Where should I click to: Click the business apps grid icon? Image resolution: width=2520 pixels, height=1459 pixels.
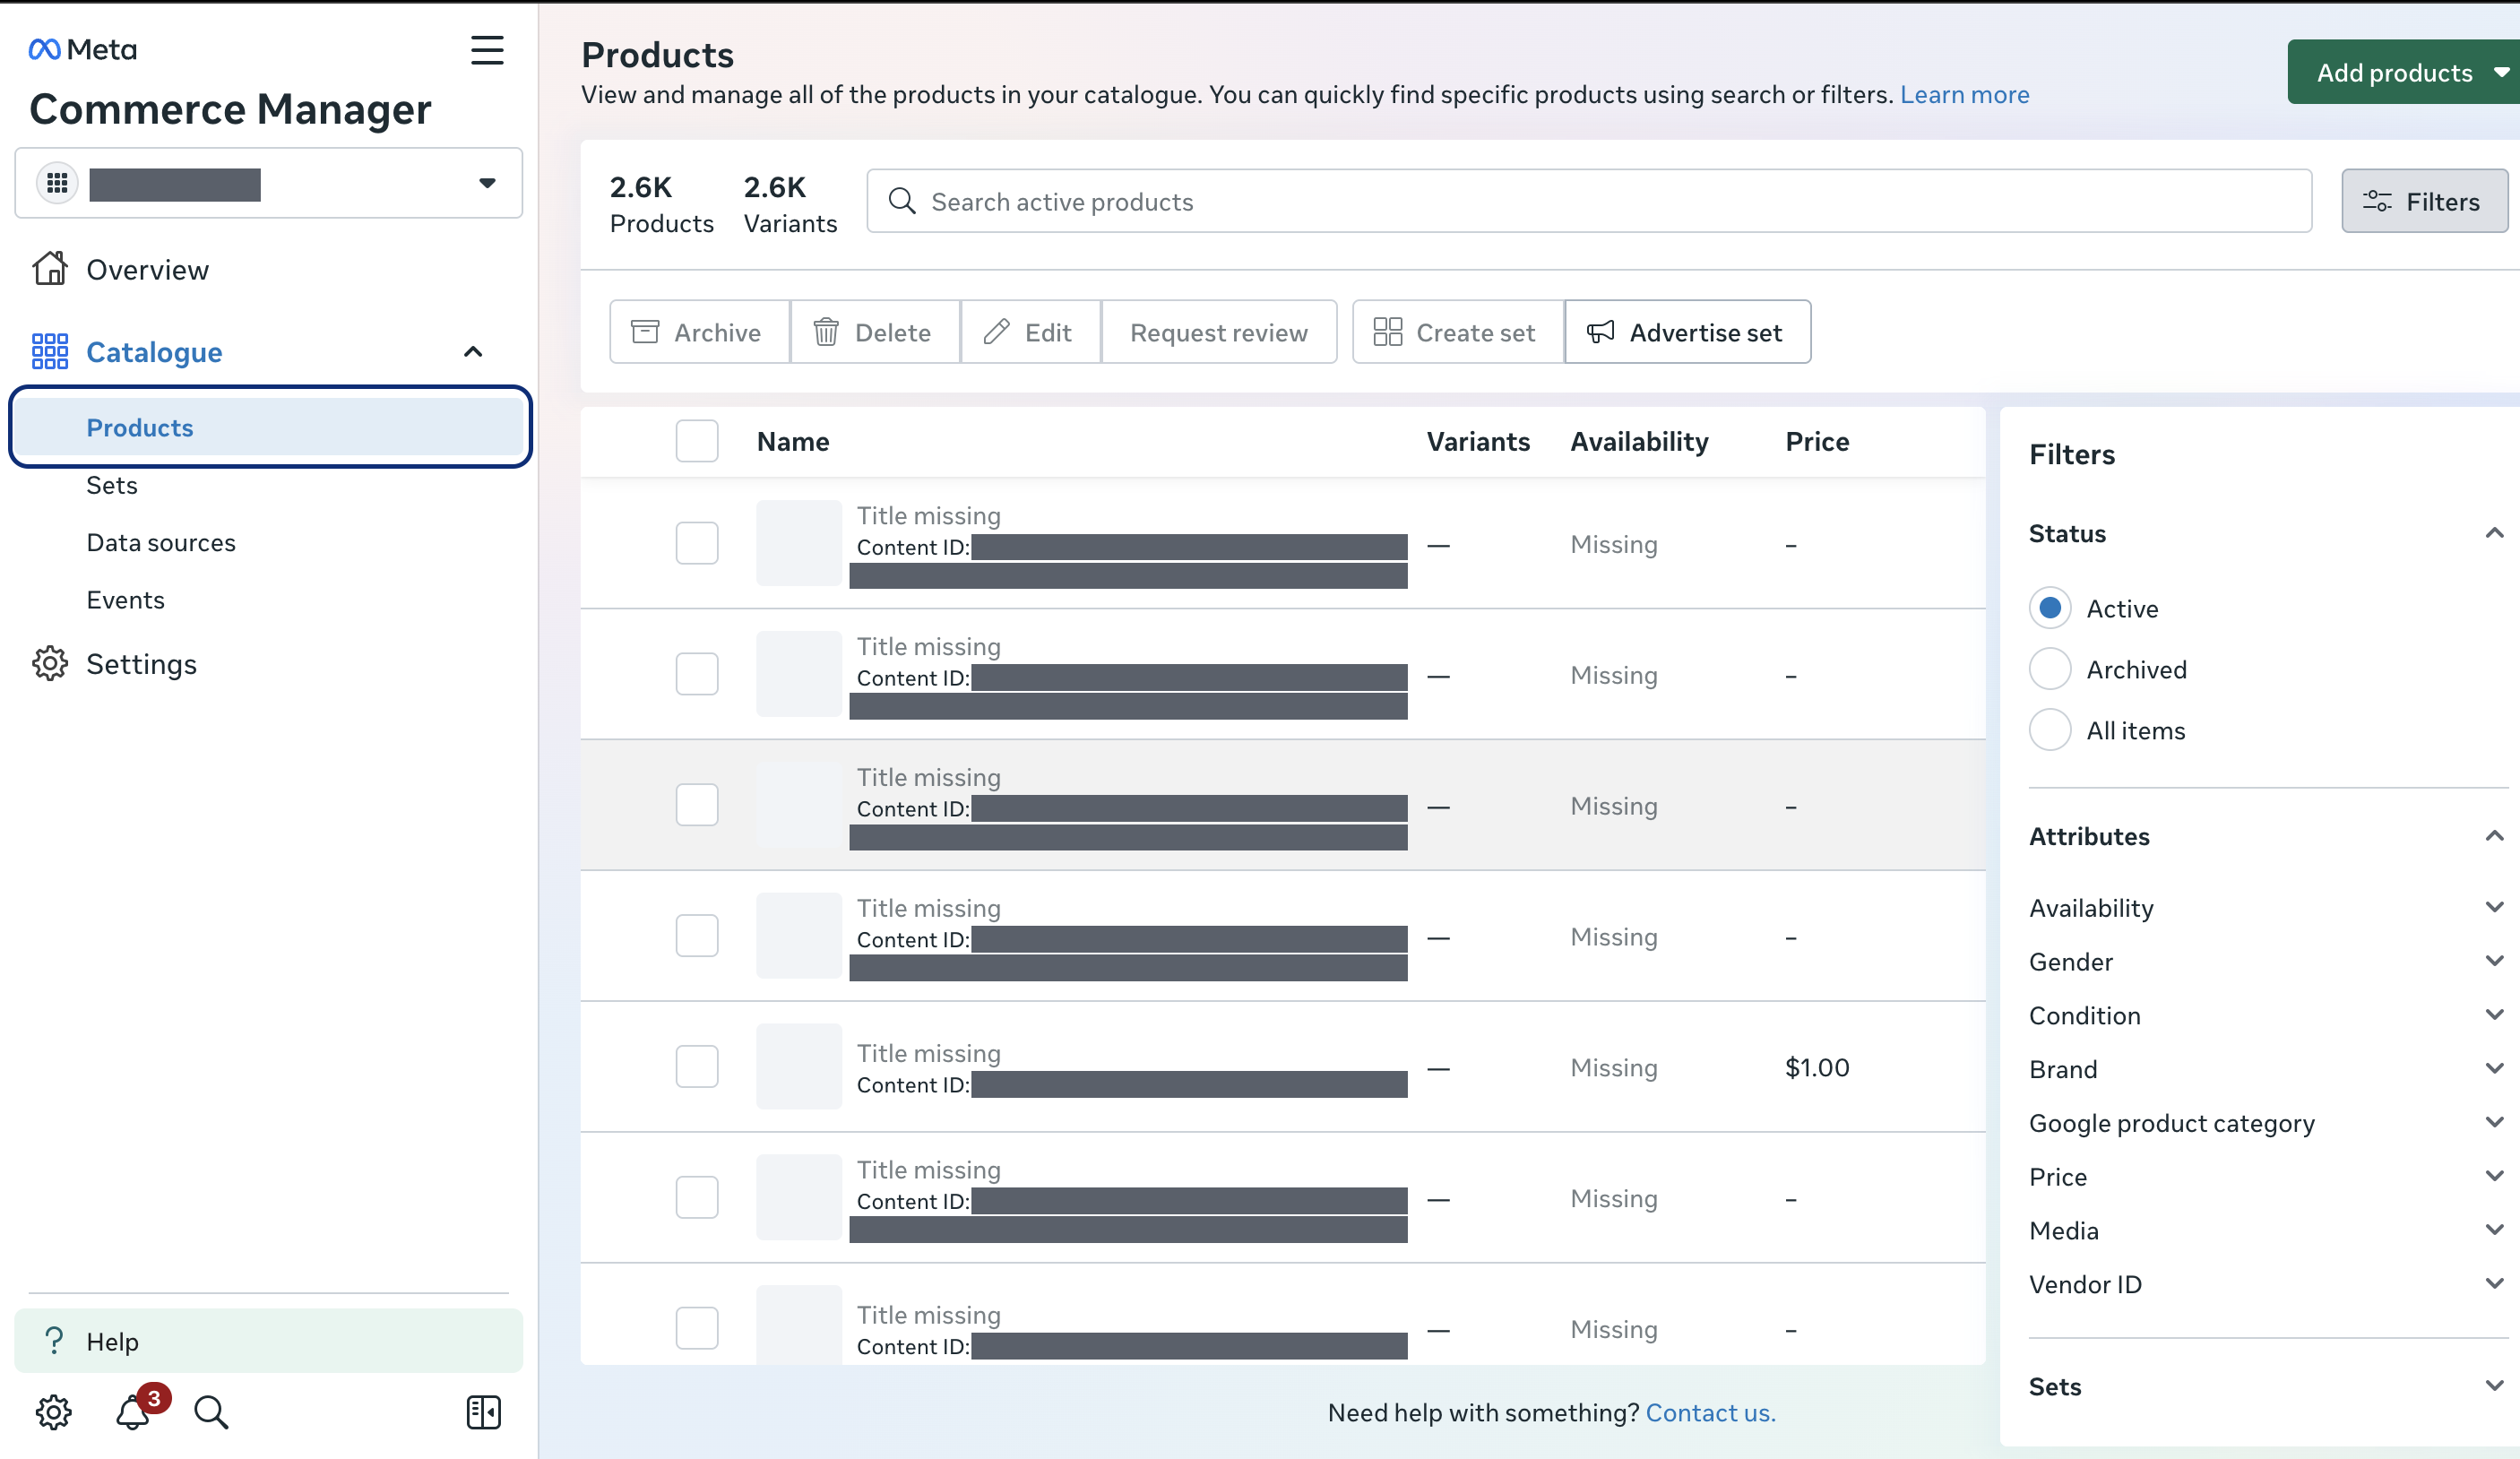click(x=58, y=183)
